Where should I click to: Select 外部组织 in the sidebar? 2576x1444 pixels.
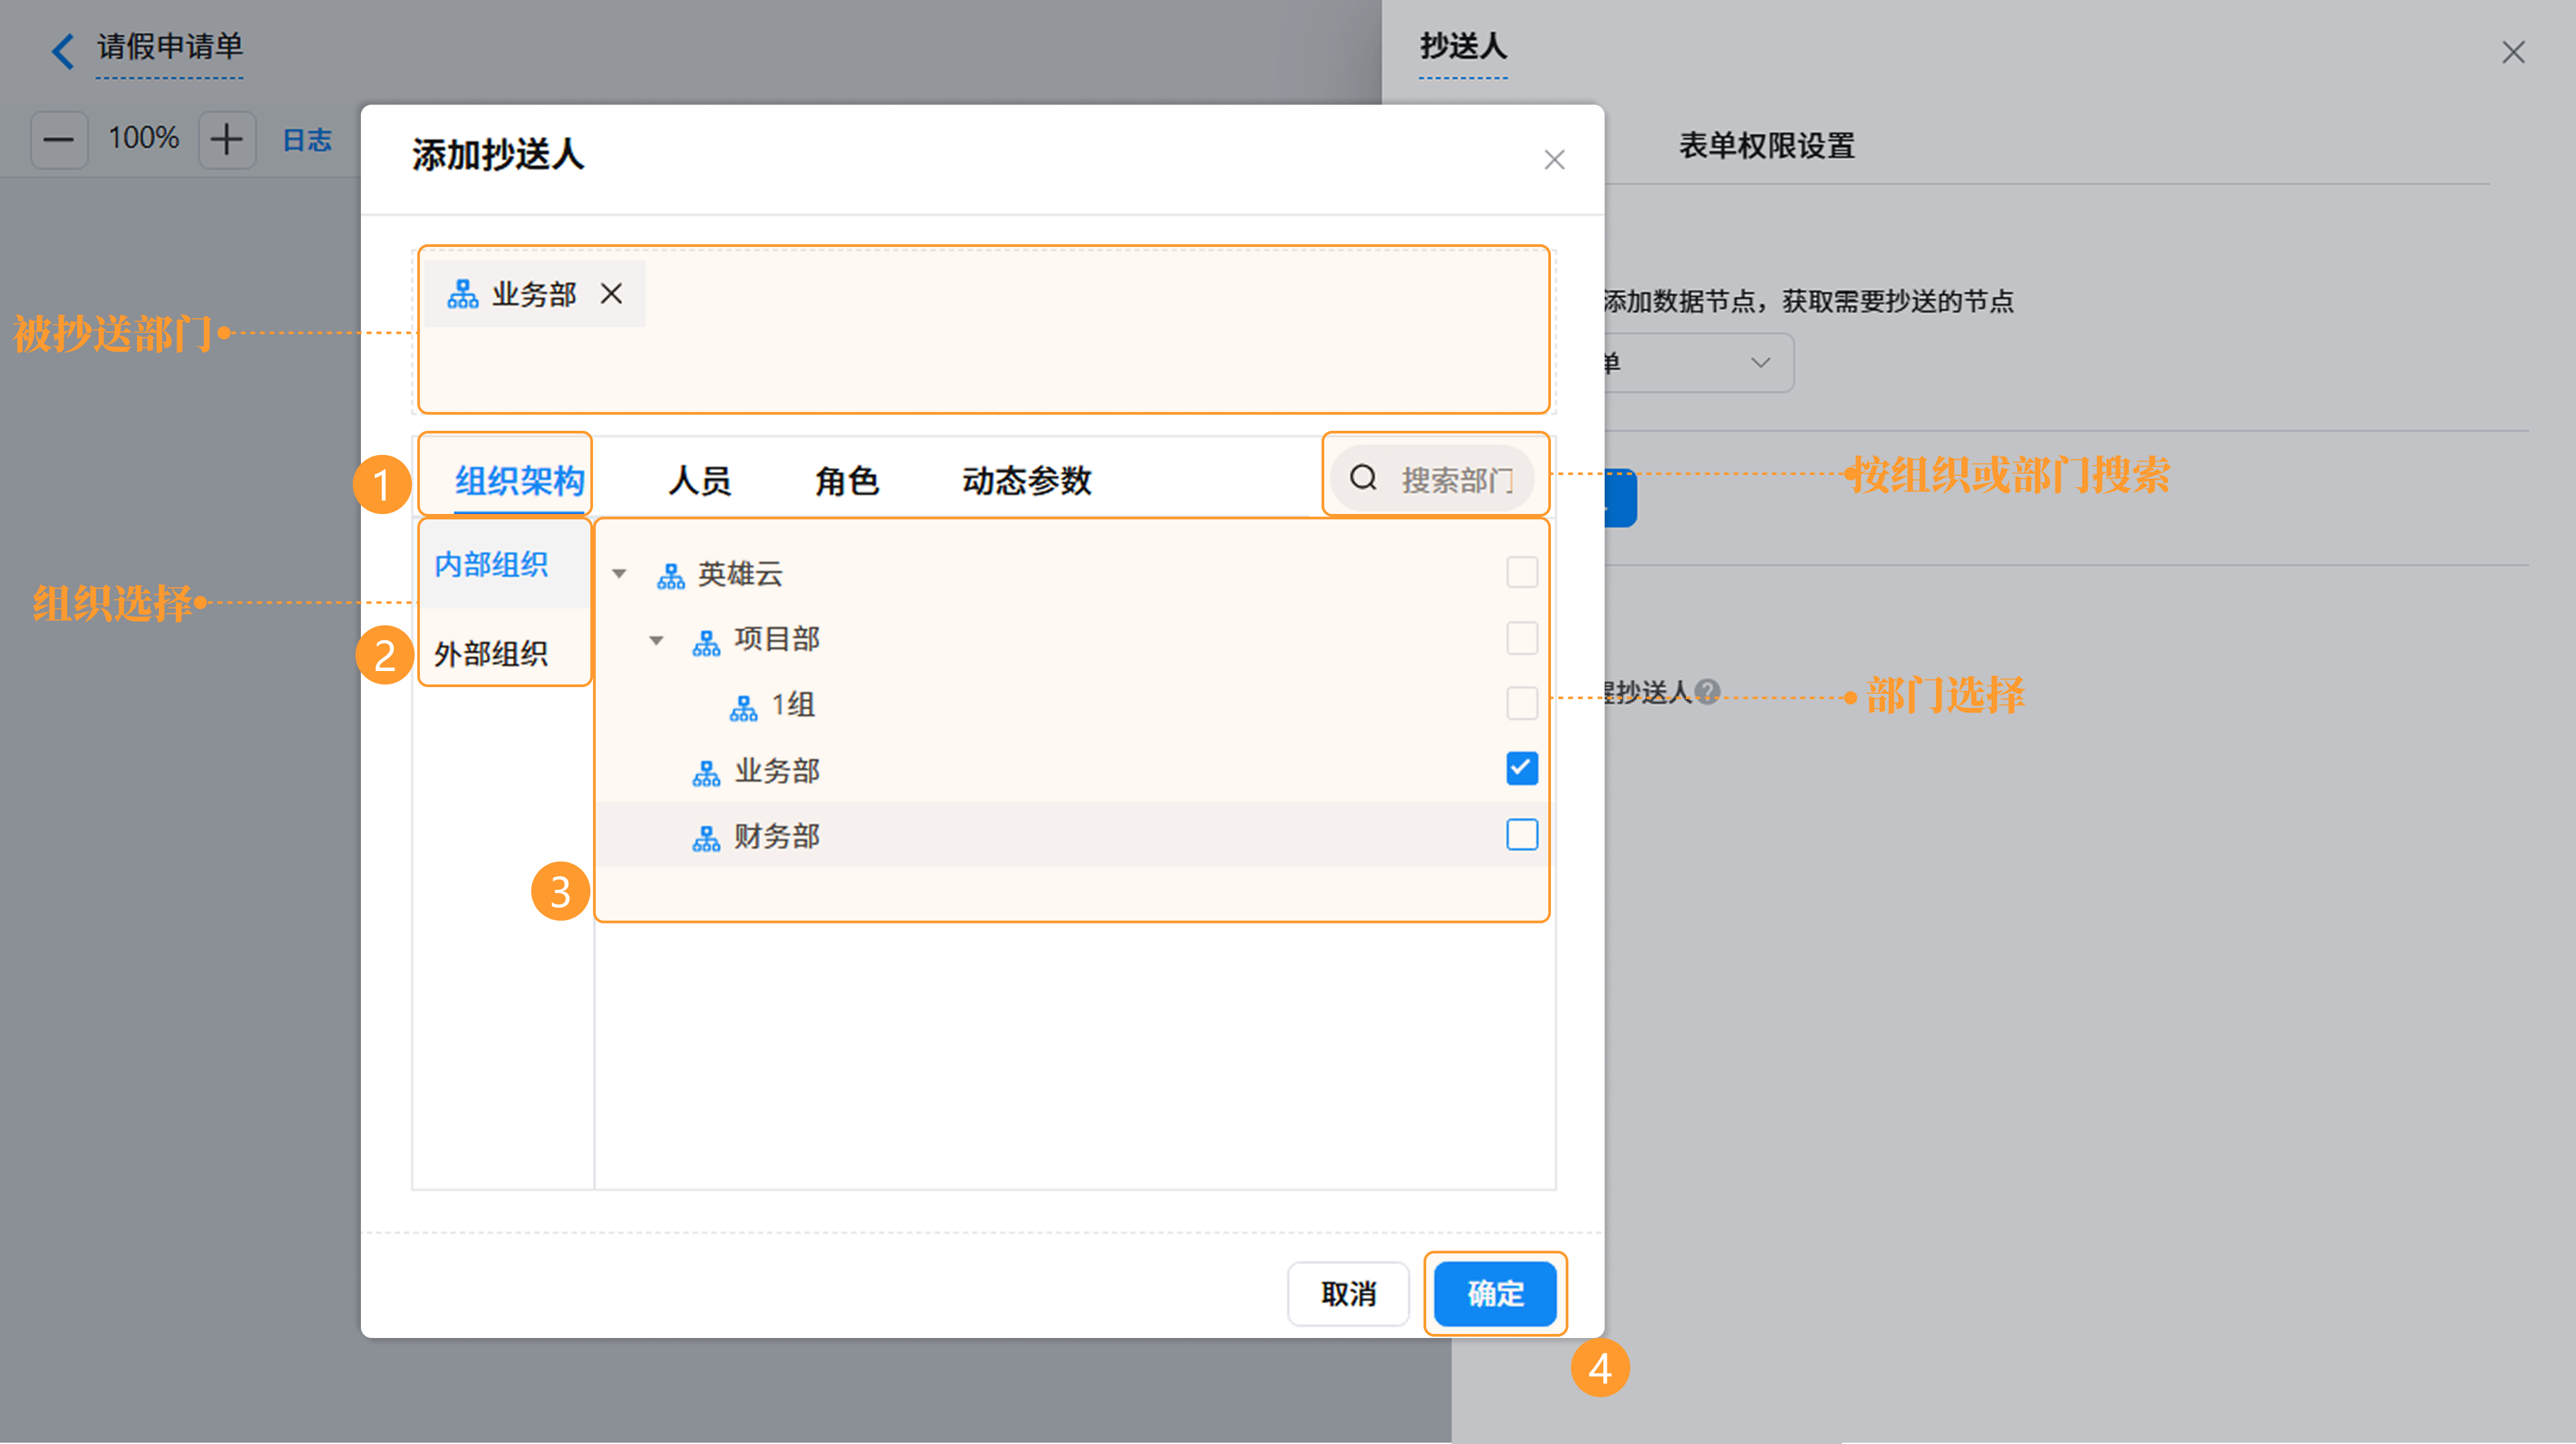click(x=504, y=653)
